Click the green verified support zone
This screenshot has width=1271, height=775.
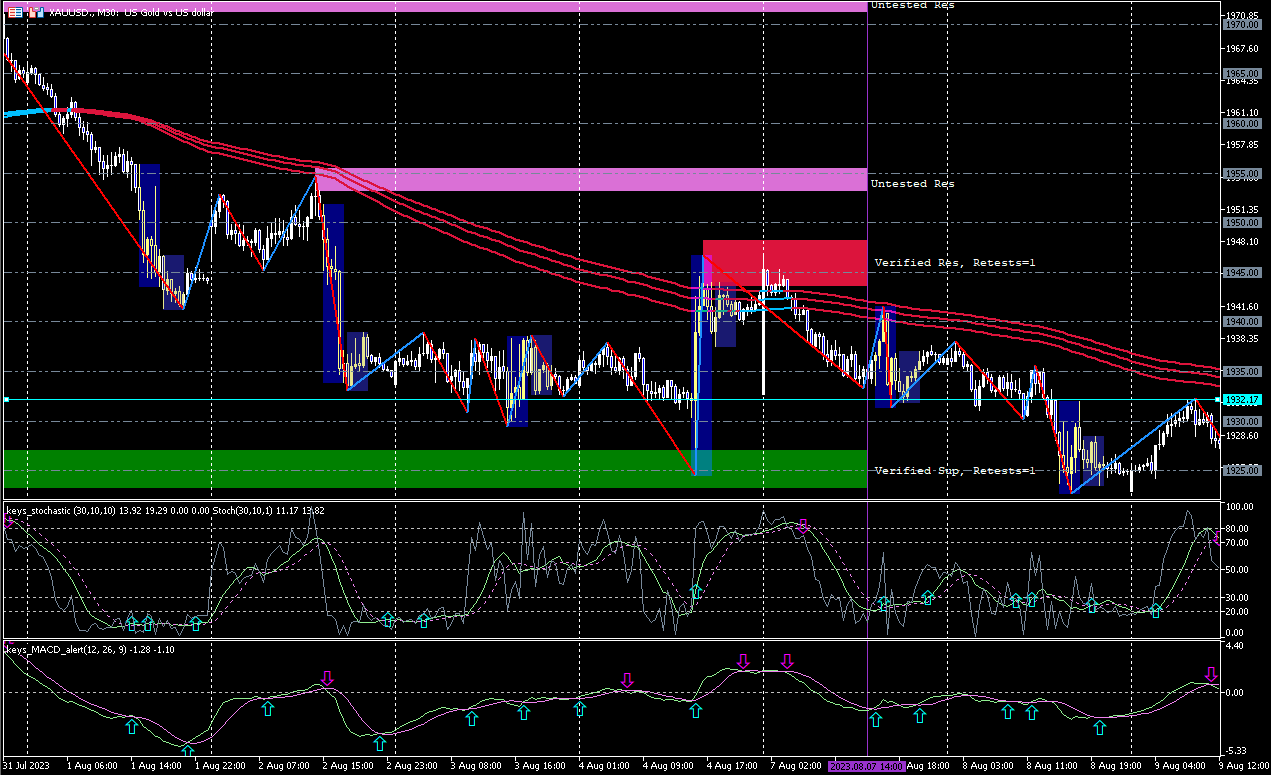[x=435, y=469]
